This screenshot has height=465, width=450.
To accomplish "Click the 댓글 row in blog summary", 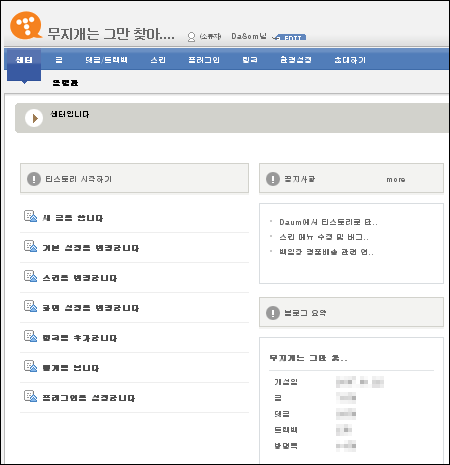I will pyautogui.click(x=315, y=414).
